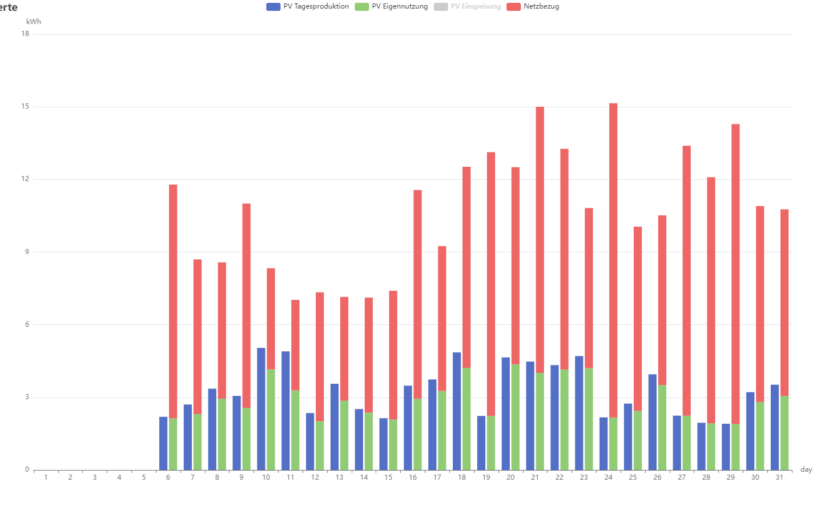The height and width of the screenshot is (510, 825).
Task: Toggle the PV Eigennutzung legend series
Action: pyautogui.click(x=392, y=6)
